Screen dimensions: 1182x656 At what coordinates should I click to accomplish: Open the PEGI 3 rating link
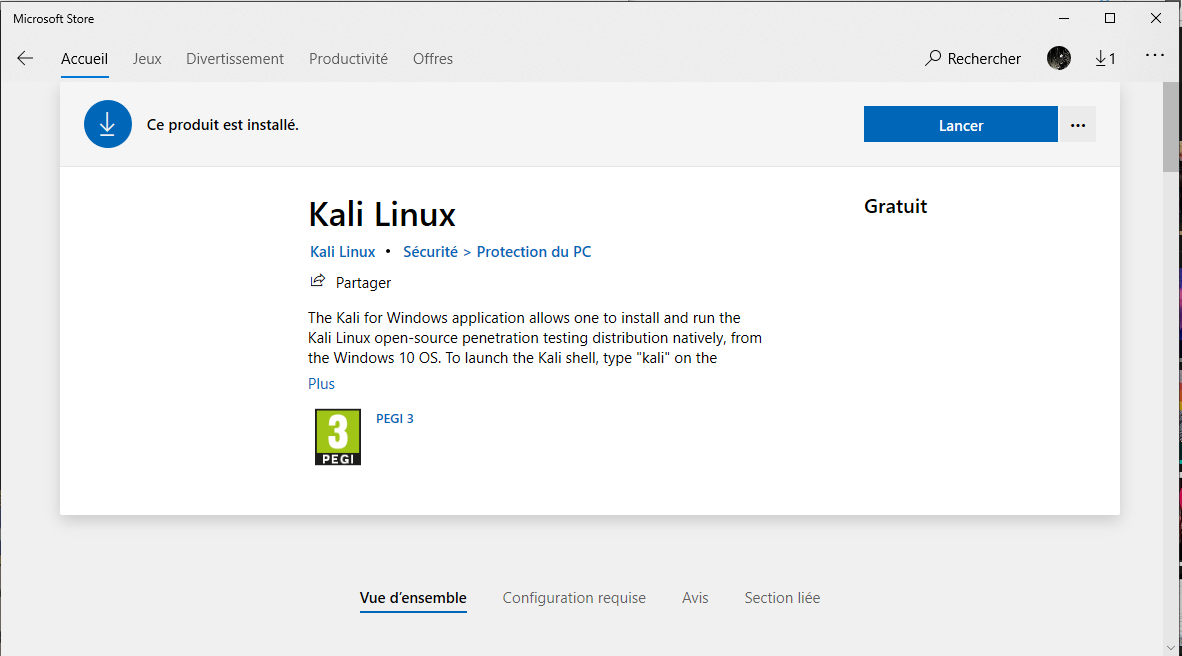pos(395,418)
